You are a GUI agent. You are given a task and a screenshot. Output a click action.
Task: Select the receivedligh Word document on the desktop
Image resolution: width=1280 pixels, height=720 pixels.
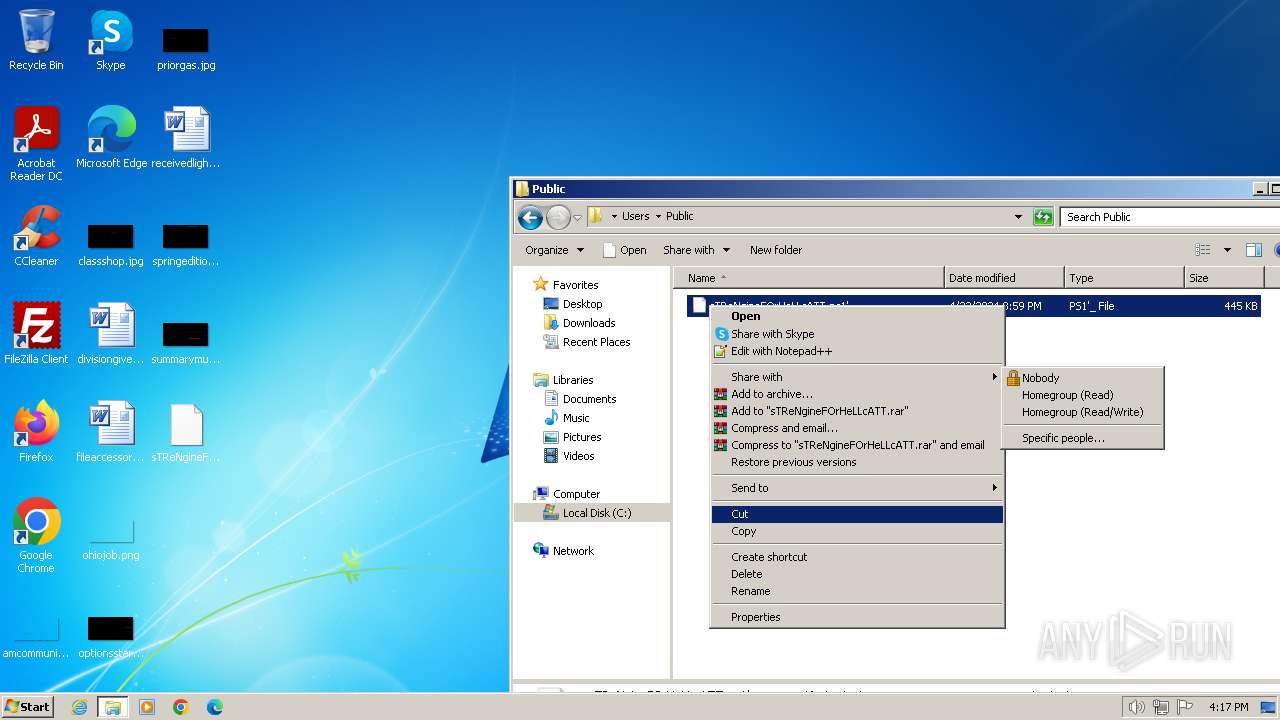click(186, 138)
